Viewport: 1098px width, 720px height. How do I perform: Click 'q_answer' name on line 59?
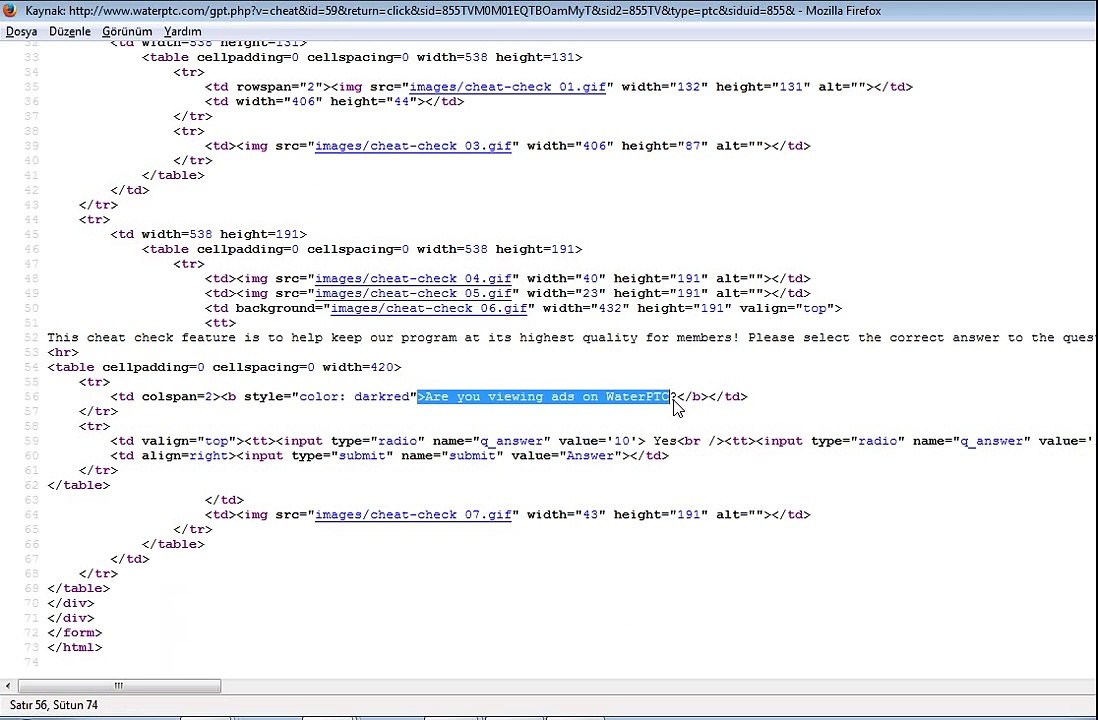click(511, 441)
